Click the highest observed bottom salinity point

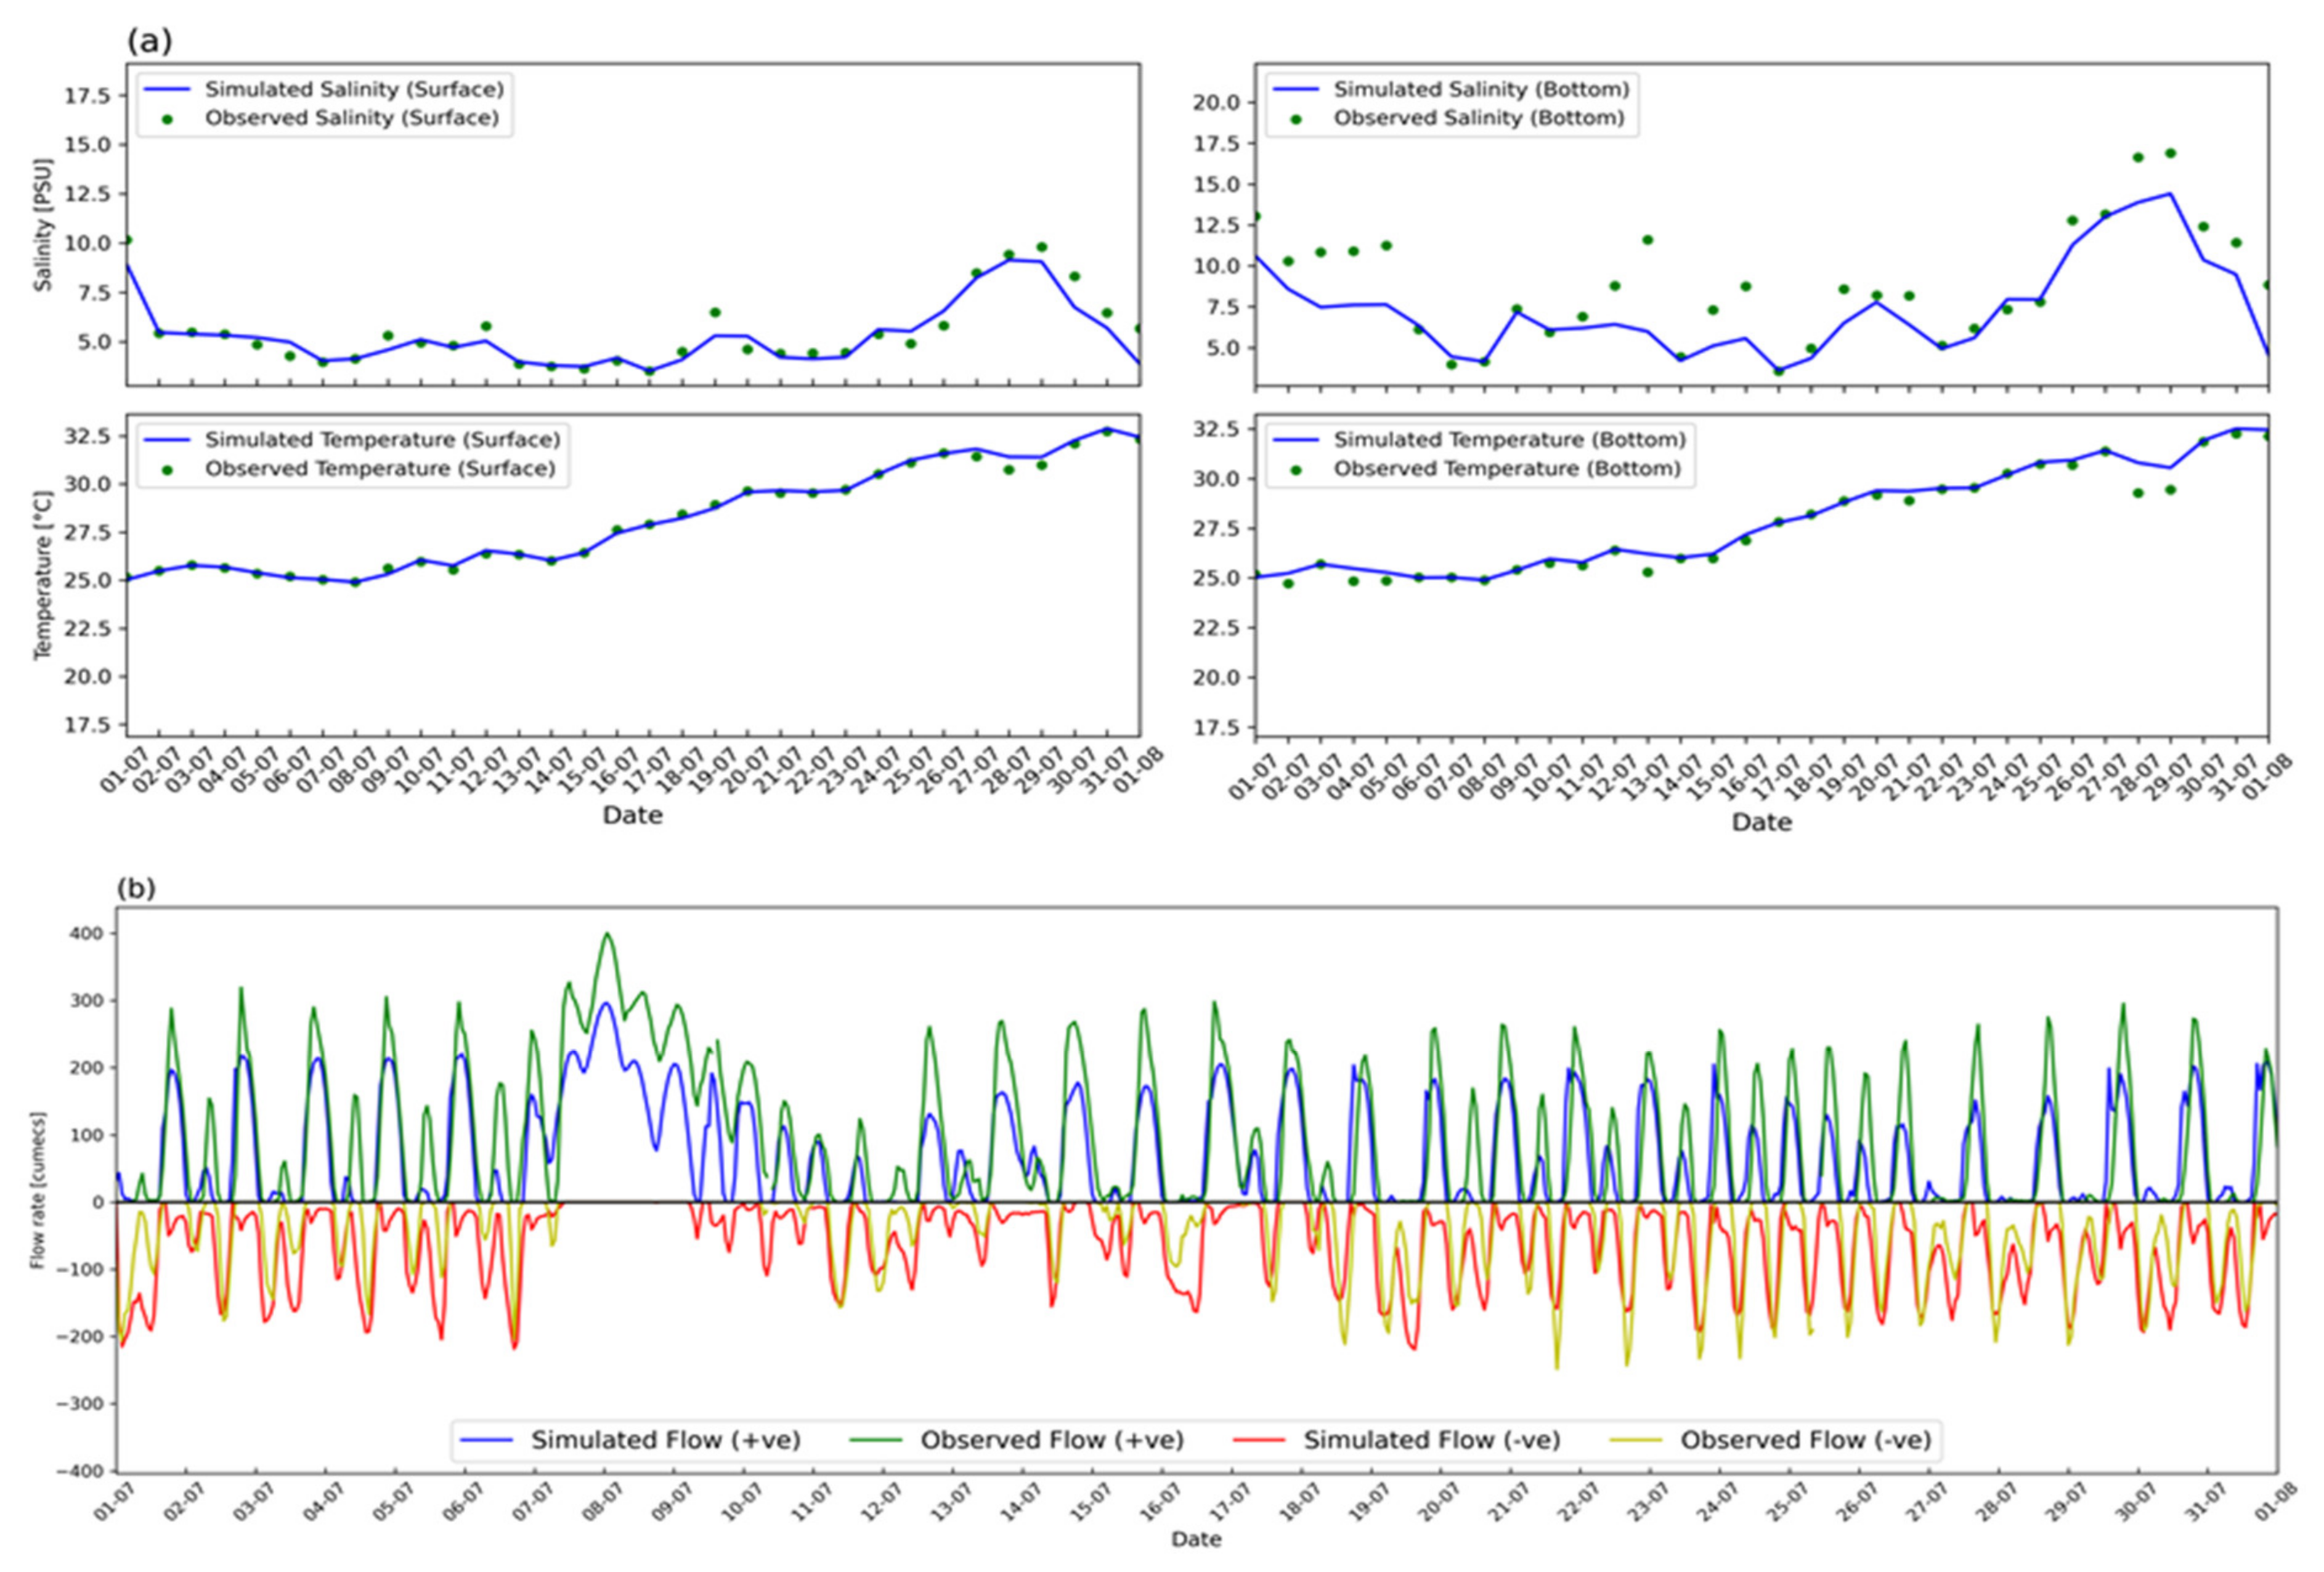[x=2170, y=153]
